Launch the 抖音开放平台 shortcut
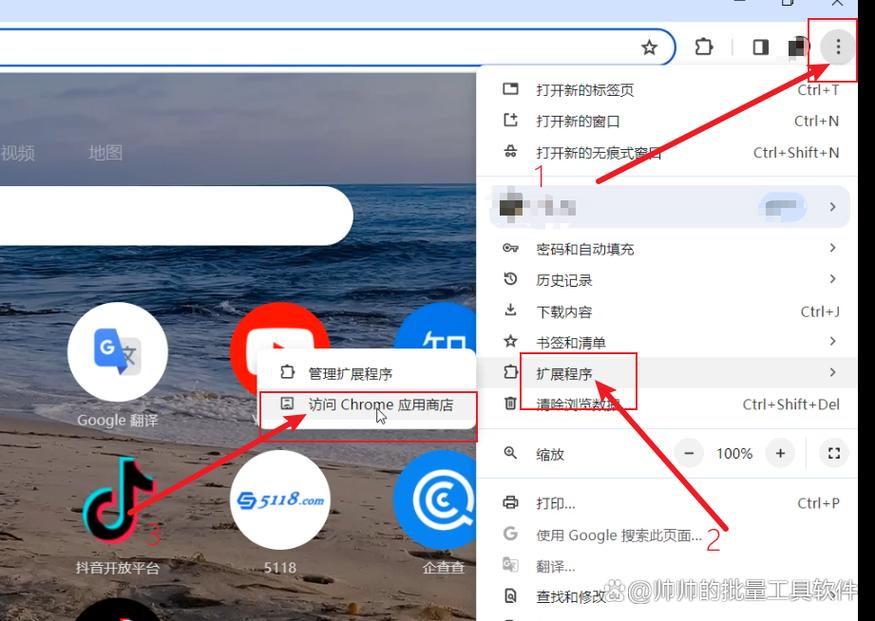The width and height of the screenshot is (875, 621). (118, 500)
